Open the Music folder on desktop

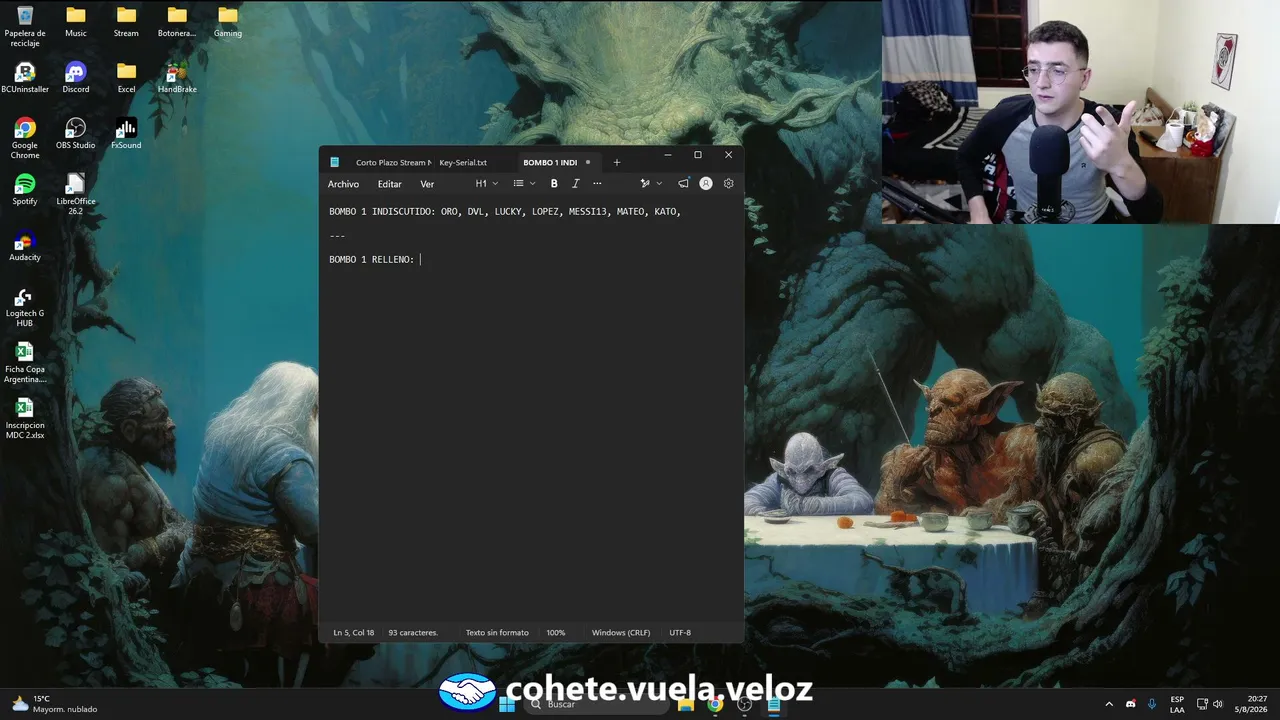[x=76, y=21]
